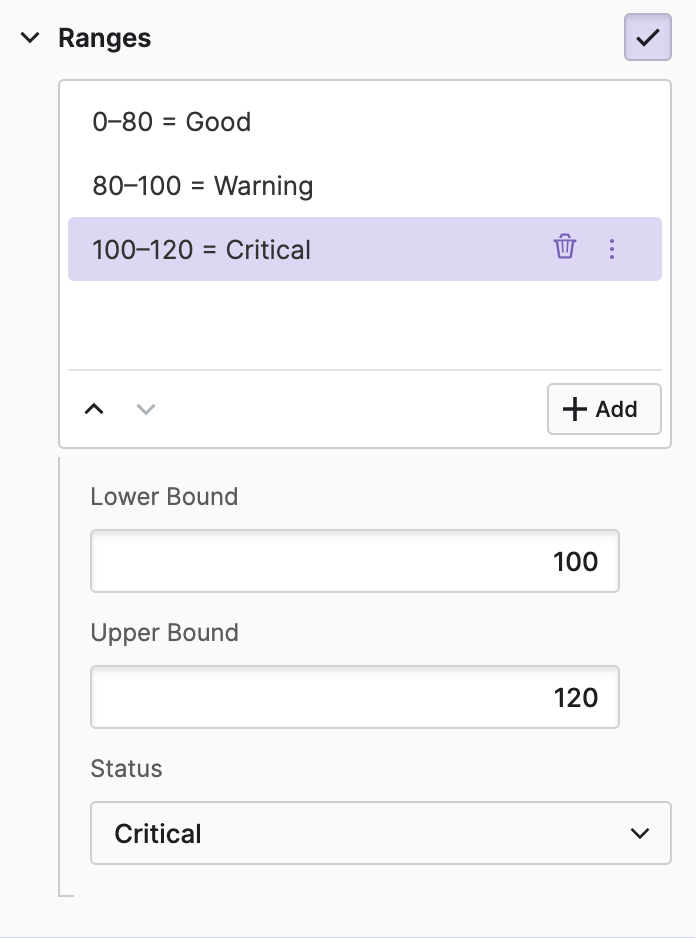
Task: Focus the Upper Bound field showing 120
Action: pos(354,697)
